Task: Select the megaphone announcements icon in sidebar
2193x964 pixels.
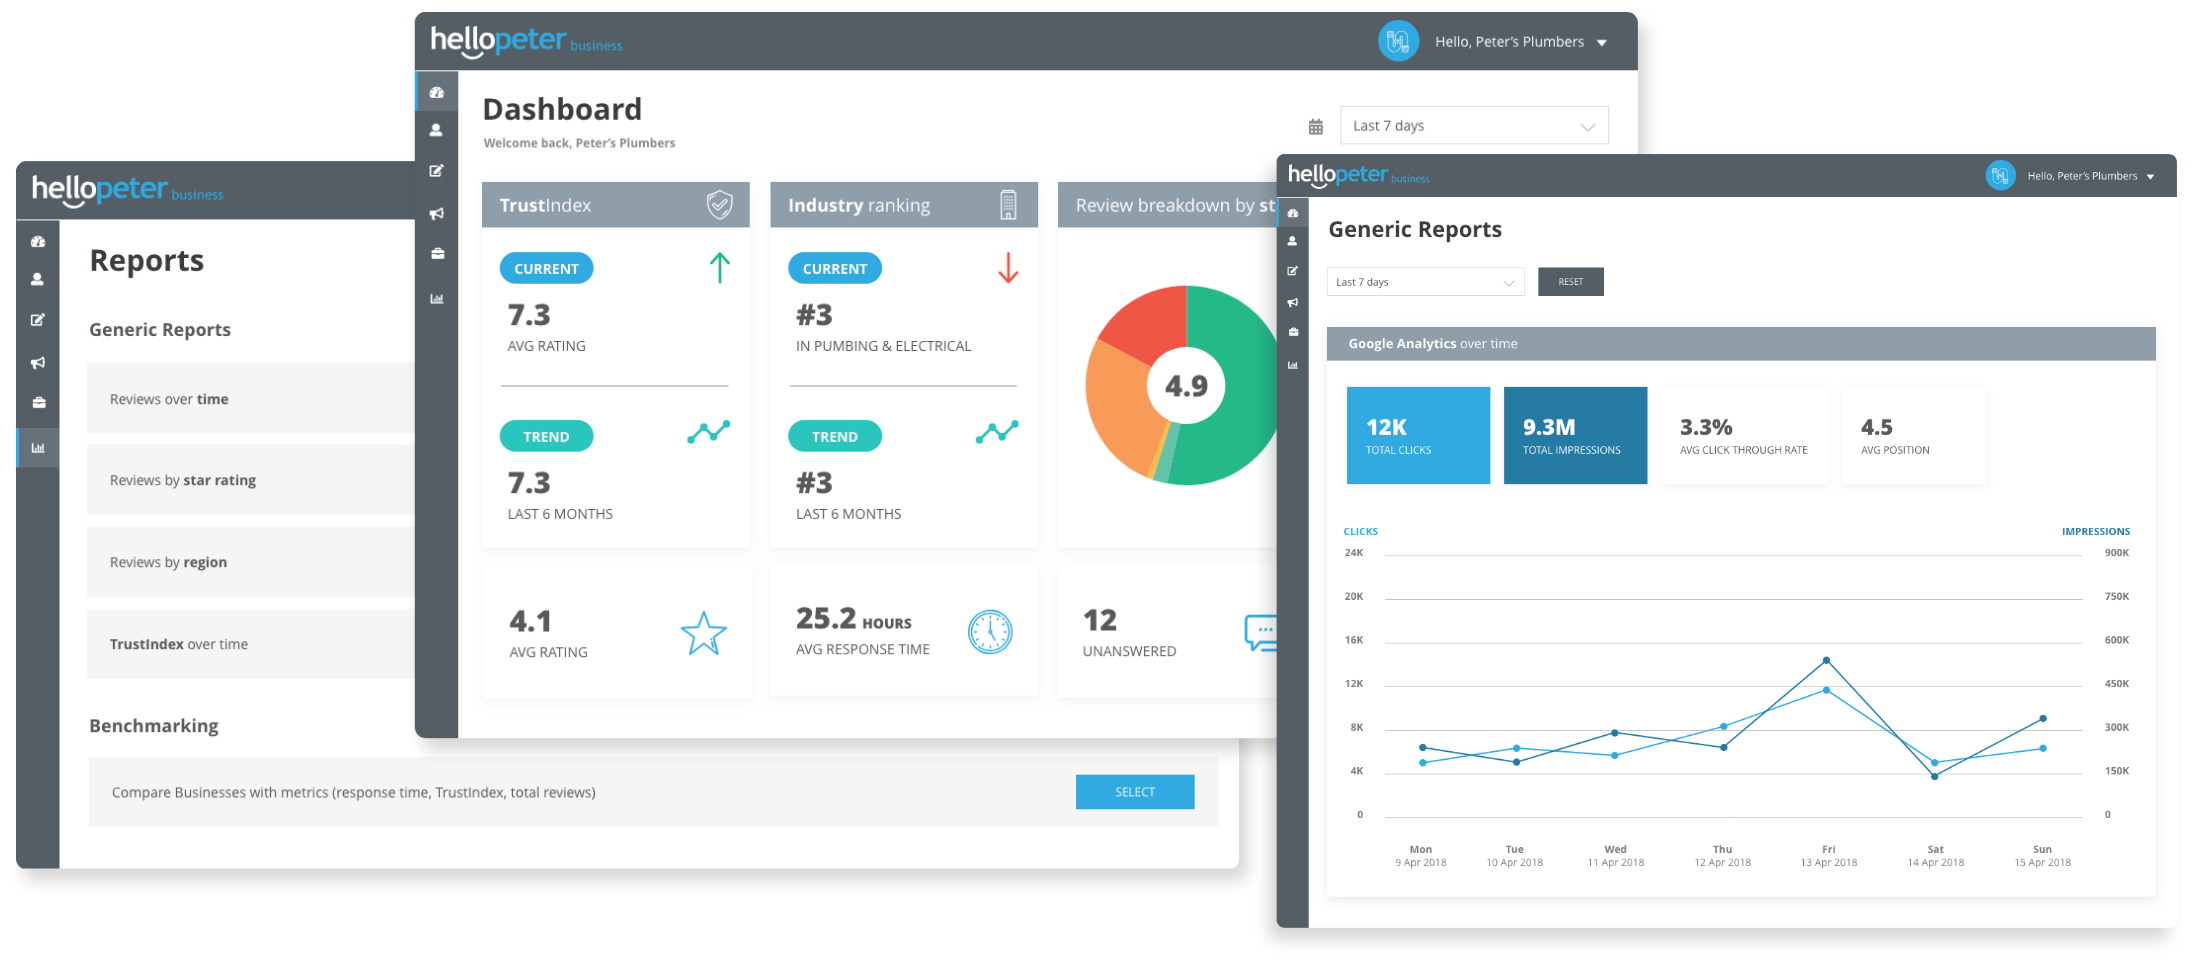Action: 437,212
